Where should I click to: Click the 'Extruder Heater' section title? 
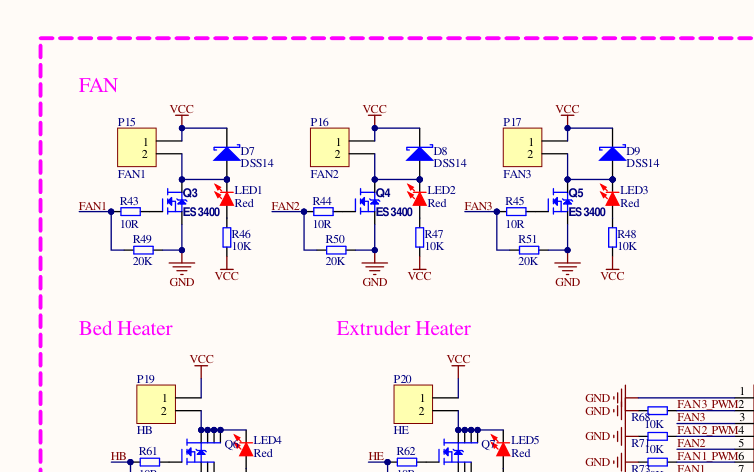click(403, 329)
